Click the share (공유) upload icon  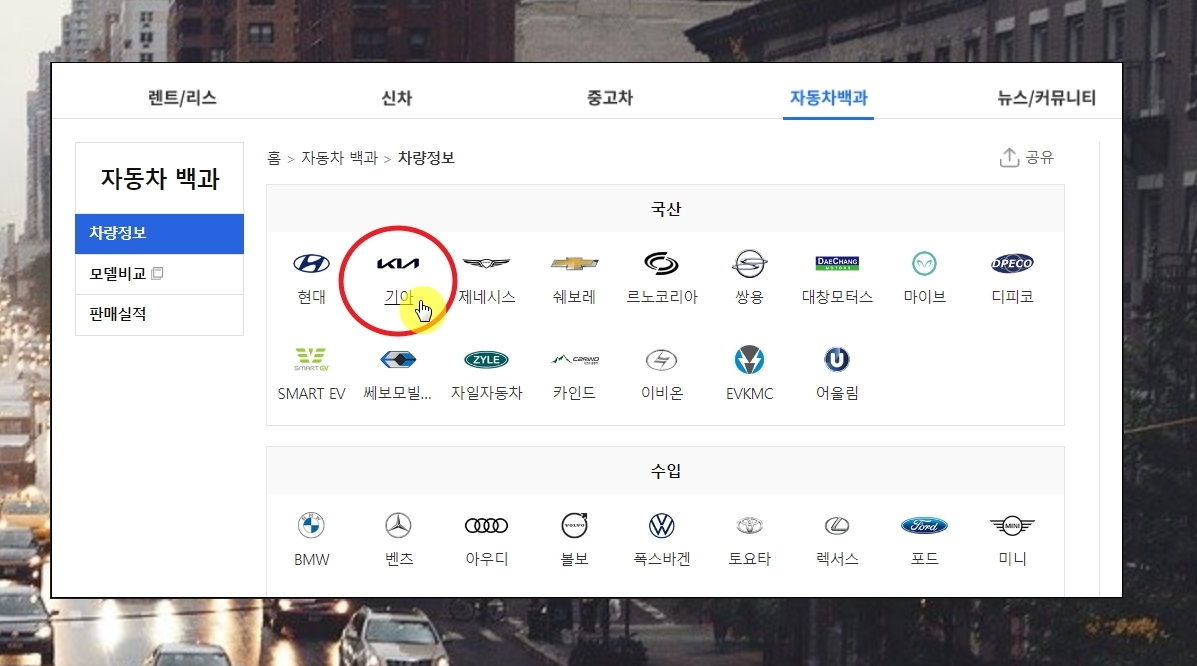(1009, 157)
